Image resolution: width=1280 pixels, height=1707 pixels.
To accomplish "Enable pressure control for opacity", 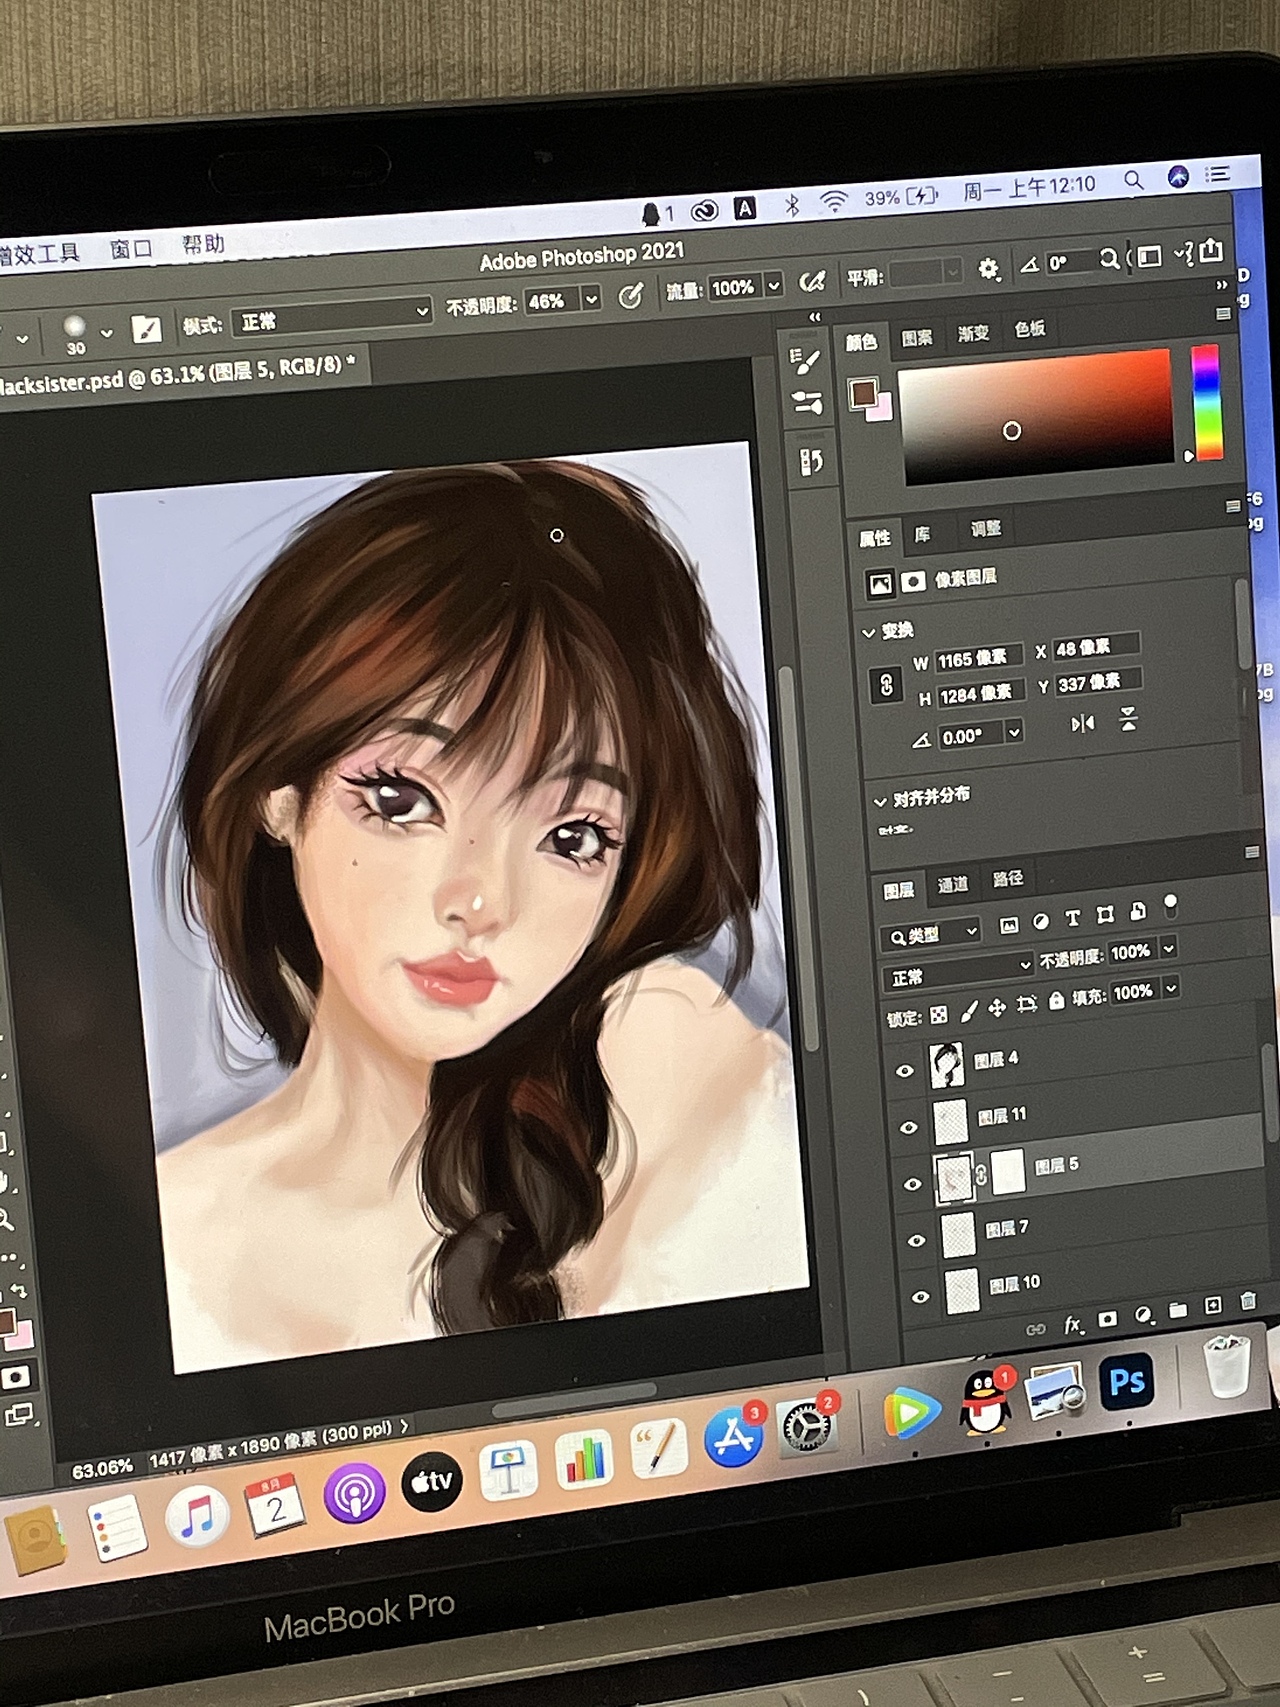I will (630, 296).
